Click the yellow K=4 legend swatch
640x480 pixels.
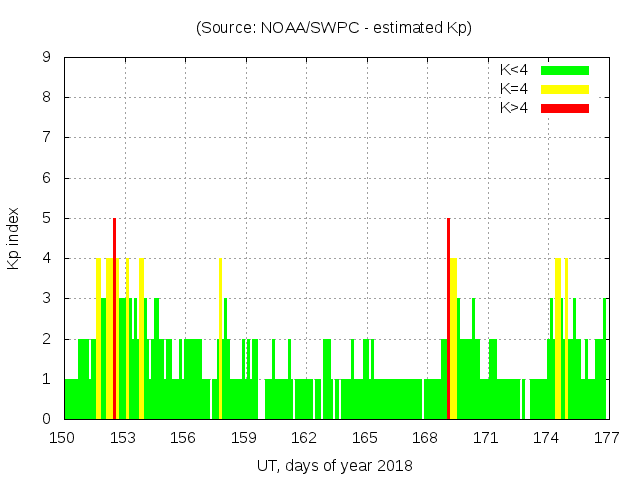coord(565,89)
